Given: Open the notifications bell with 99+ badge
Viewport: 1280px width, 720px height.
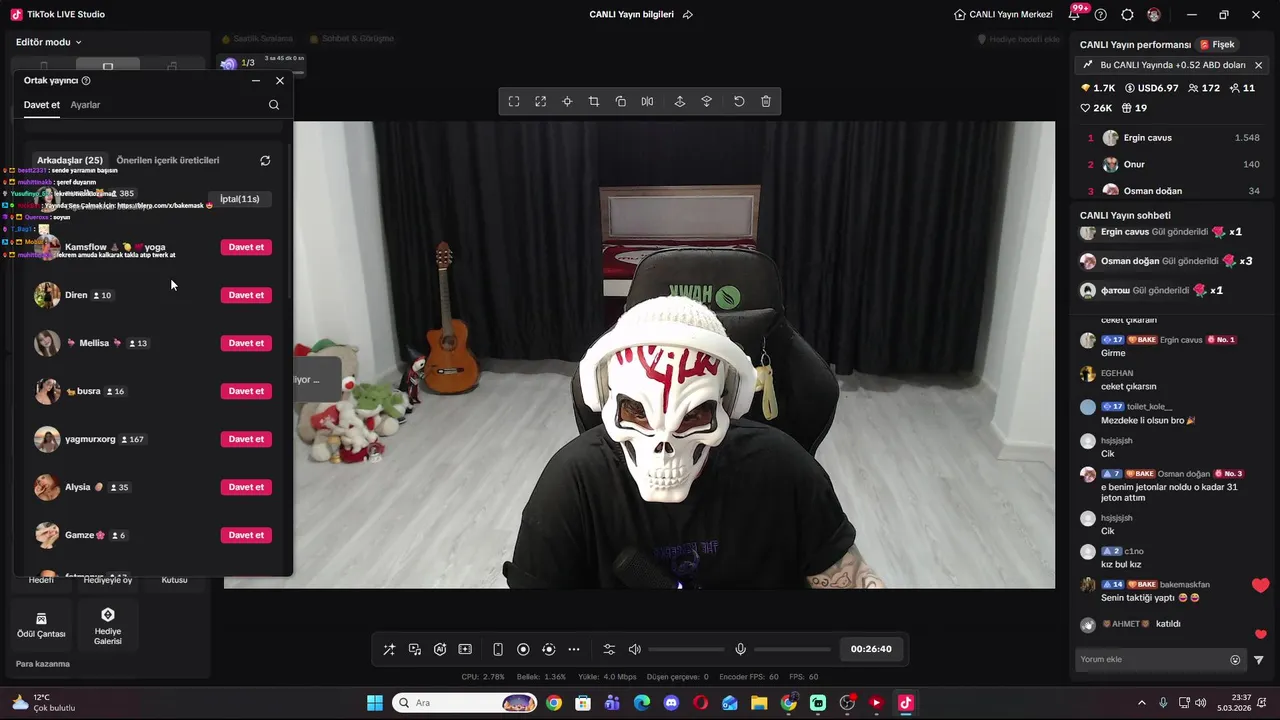Looking at the screenshot, I should (x=1076, y=14).
